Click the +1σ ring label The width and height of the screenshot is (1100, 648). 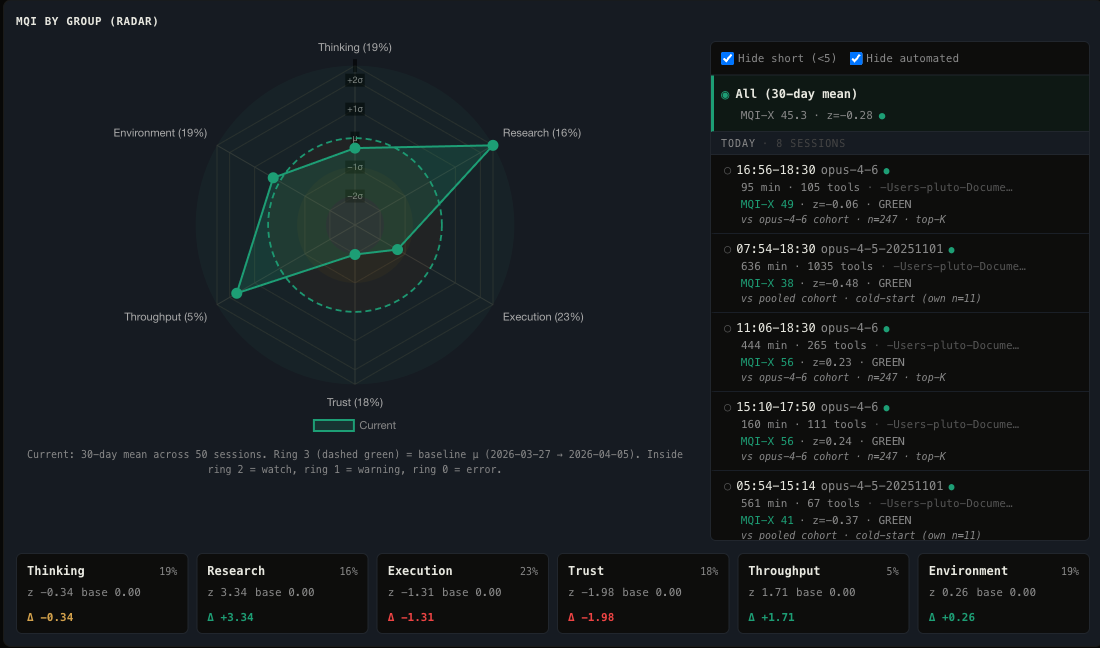tap(355, 109)
